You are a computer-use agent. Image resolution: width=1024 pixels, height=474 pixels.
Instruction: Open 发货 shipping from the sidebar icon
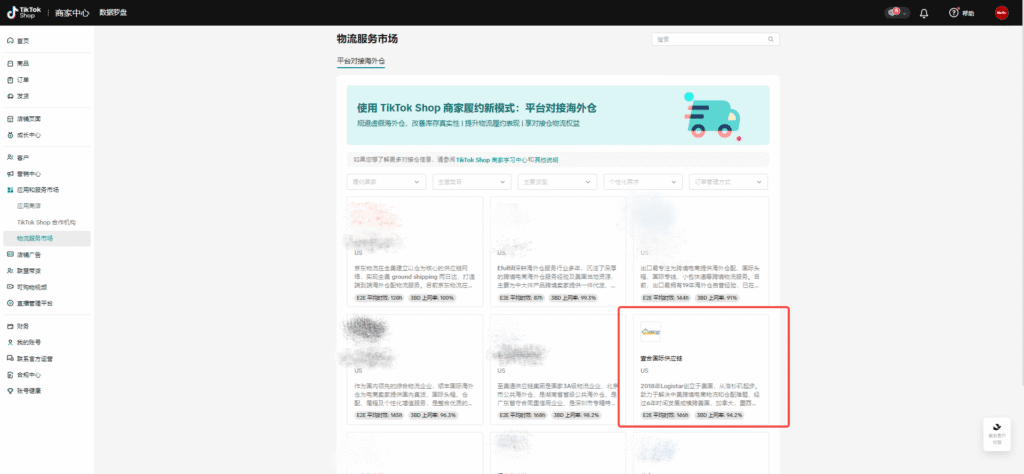tap(10, 96)
